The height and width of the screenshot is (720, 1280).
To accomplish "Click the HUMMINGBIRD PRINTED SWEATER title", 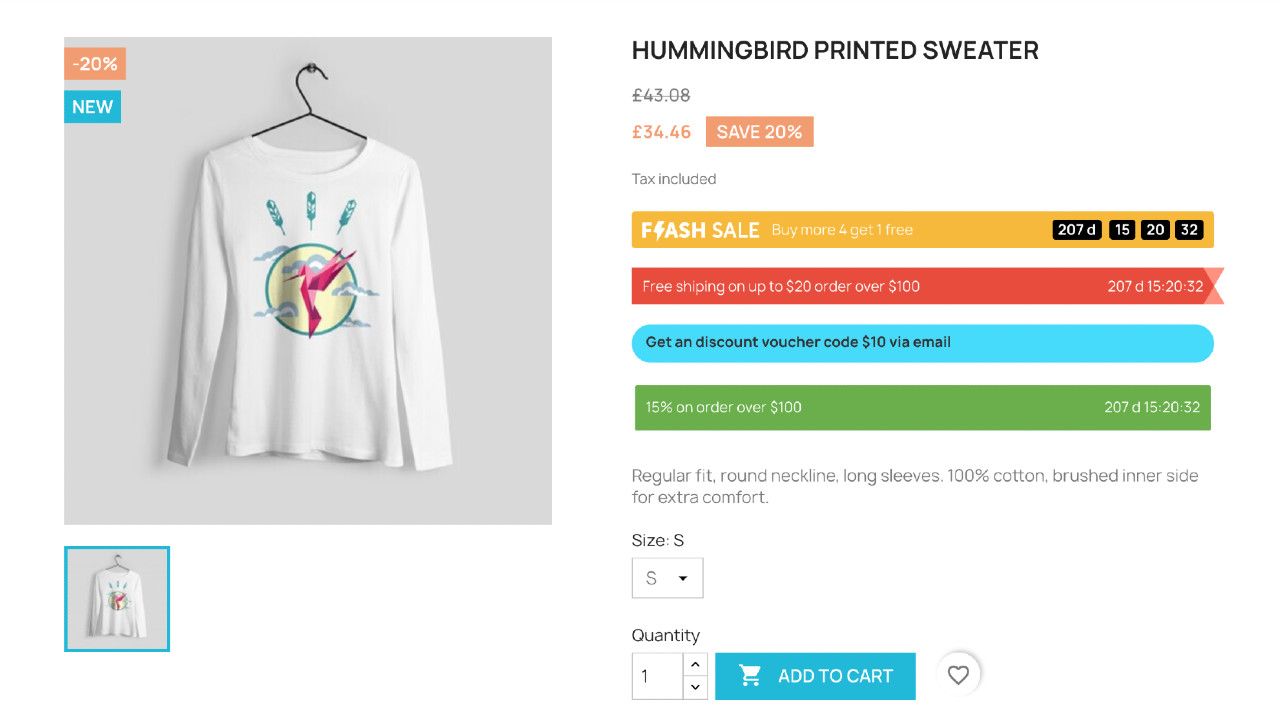I will tap(835, 50).
